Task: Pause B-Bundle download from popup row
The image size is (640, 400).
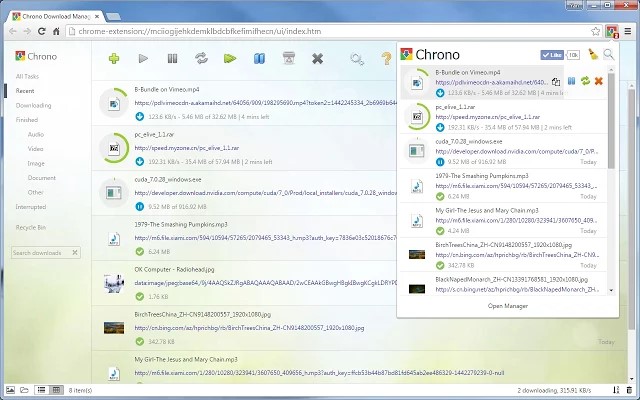Action: 570,81
